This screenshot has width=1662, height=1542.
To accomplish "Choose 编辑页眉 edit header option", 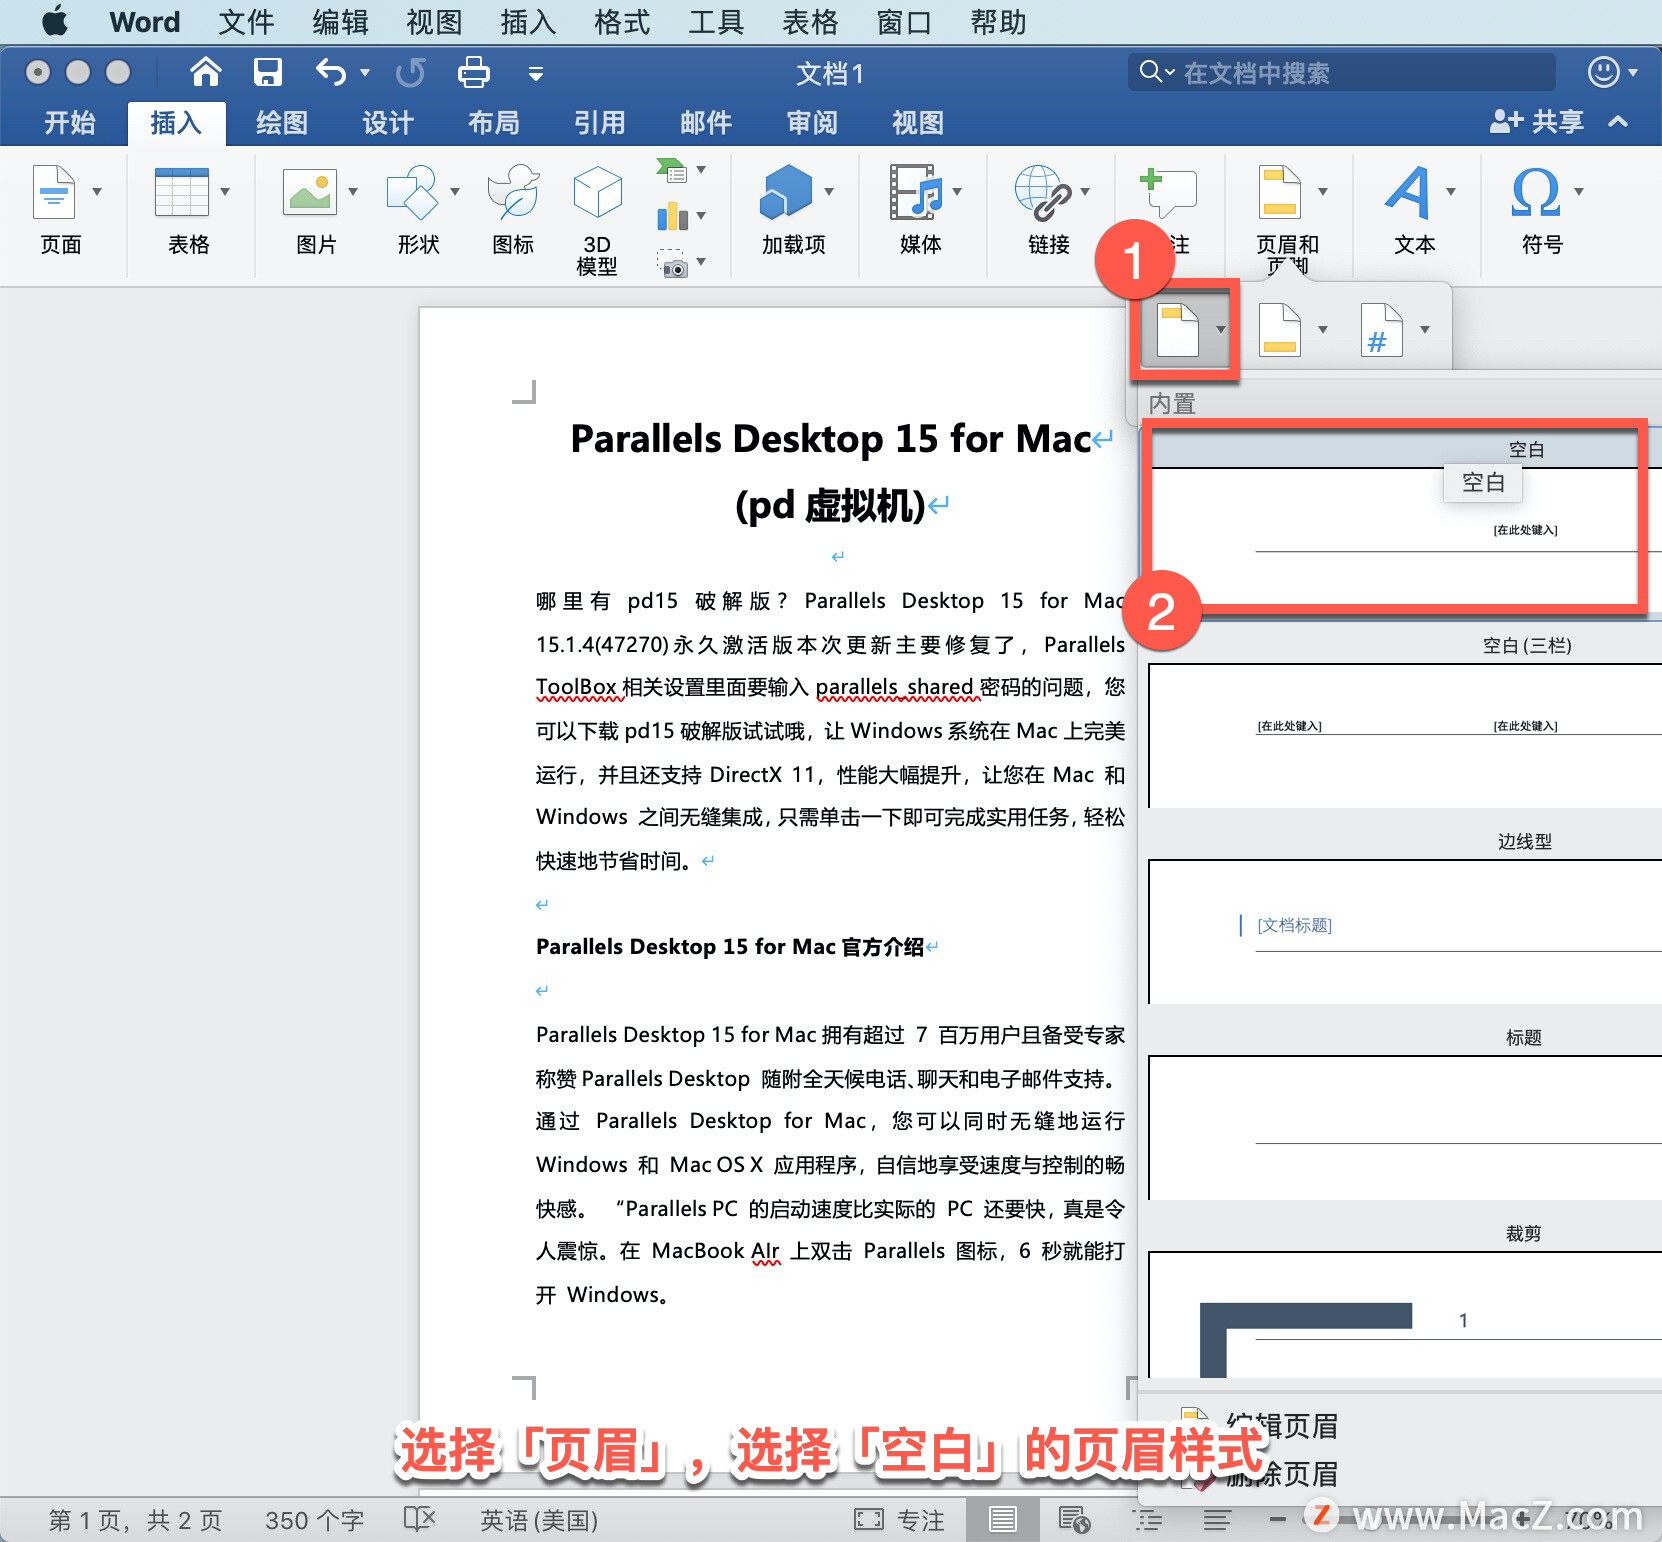I will (x=1282, y=1426).
